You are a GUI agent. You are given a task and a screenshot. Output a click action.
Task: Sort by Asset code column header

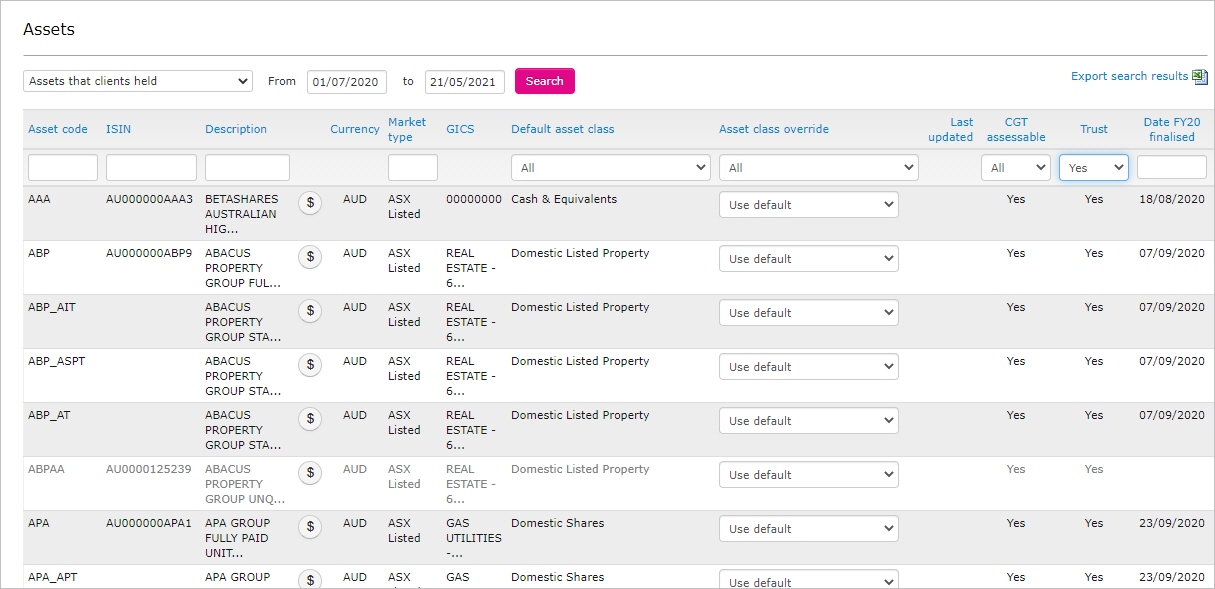coord(58,129)
